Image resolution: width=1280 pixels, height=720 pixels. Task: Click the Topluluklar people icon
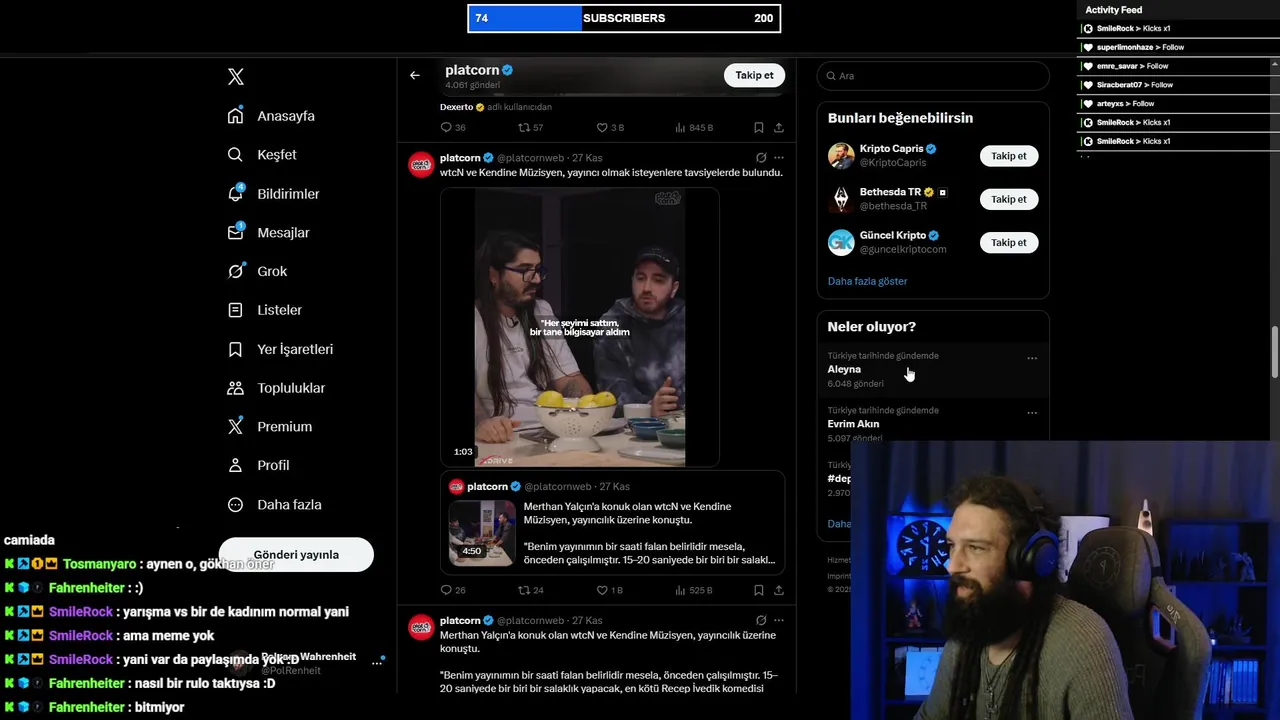click(x=235, y=388)
